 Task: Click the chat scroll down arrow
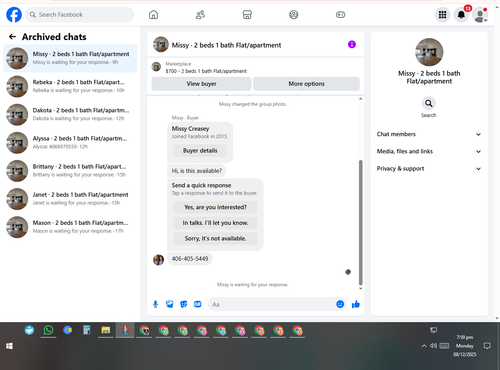pyautogui.click(x=360, y=288)
